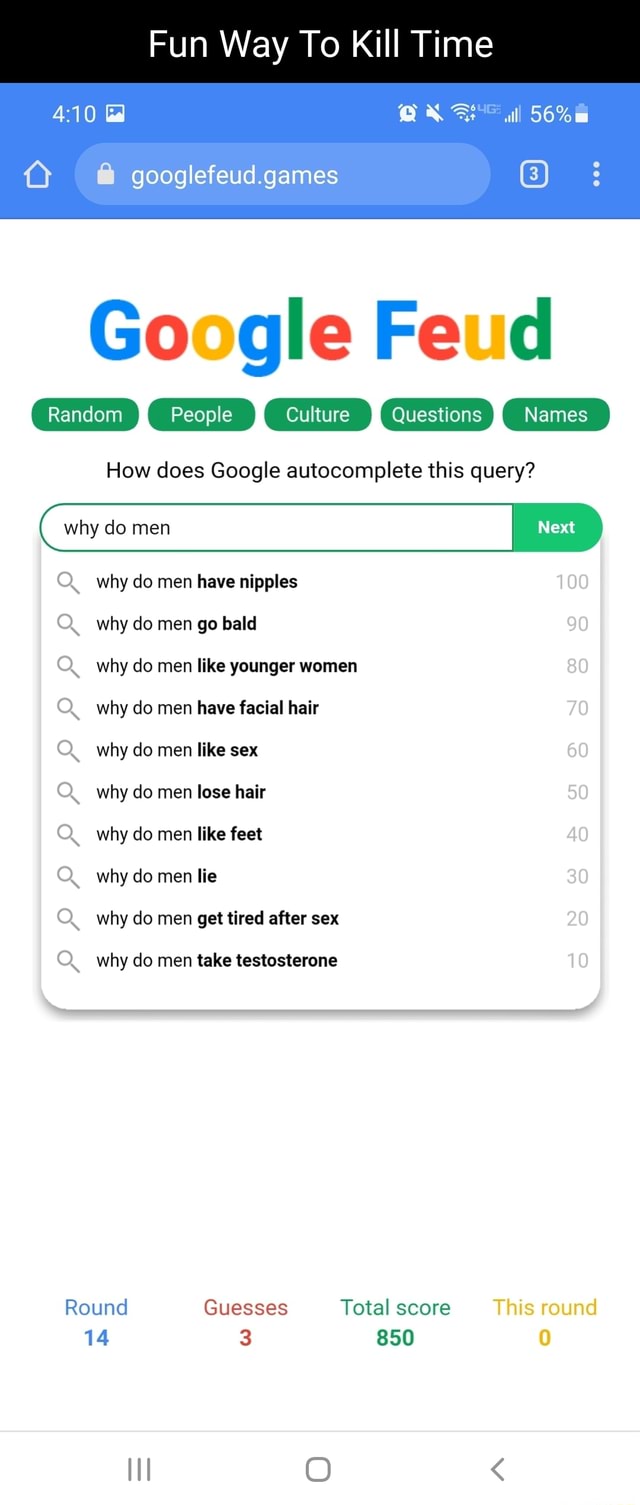Open the browser three-dot menu
Screen dimensions: 640x1505
[597, 175]
